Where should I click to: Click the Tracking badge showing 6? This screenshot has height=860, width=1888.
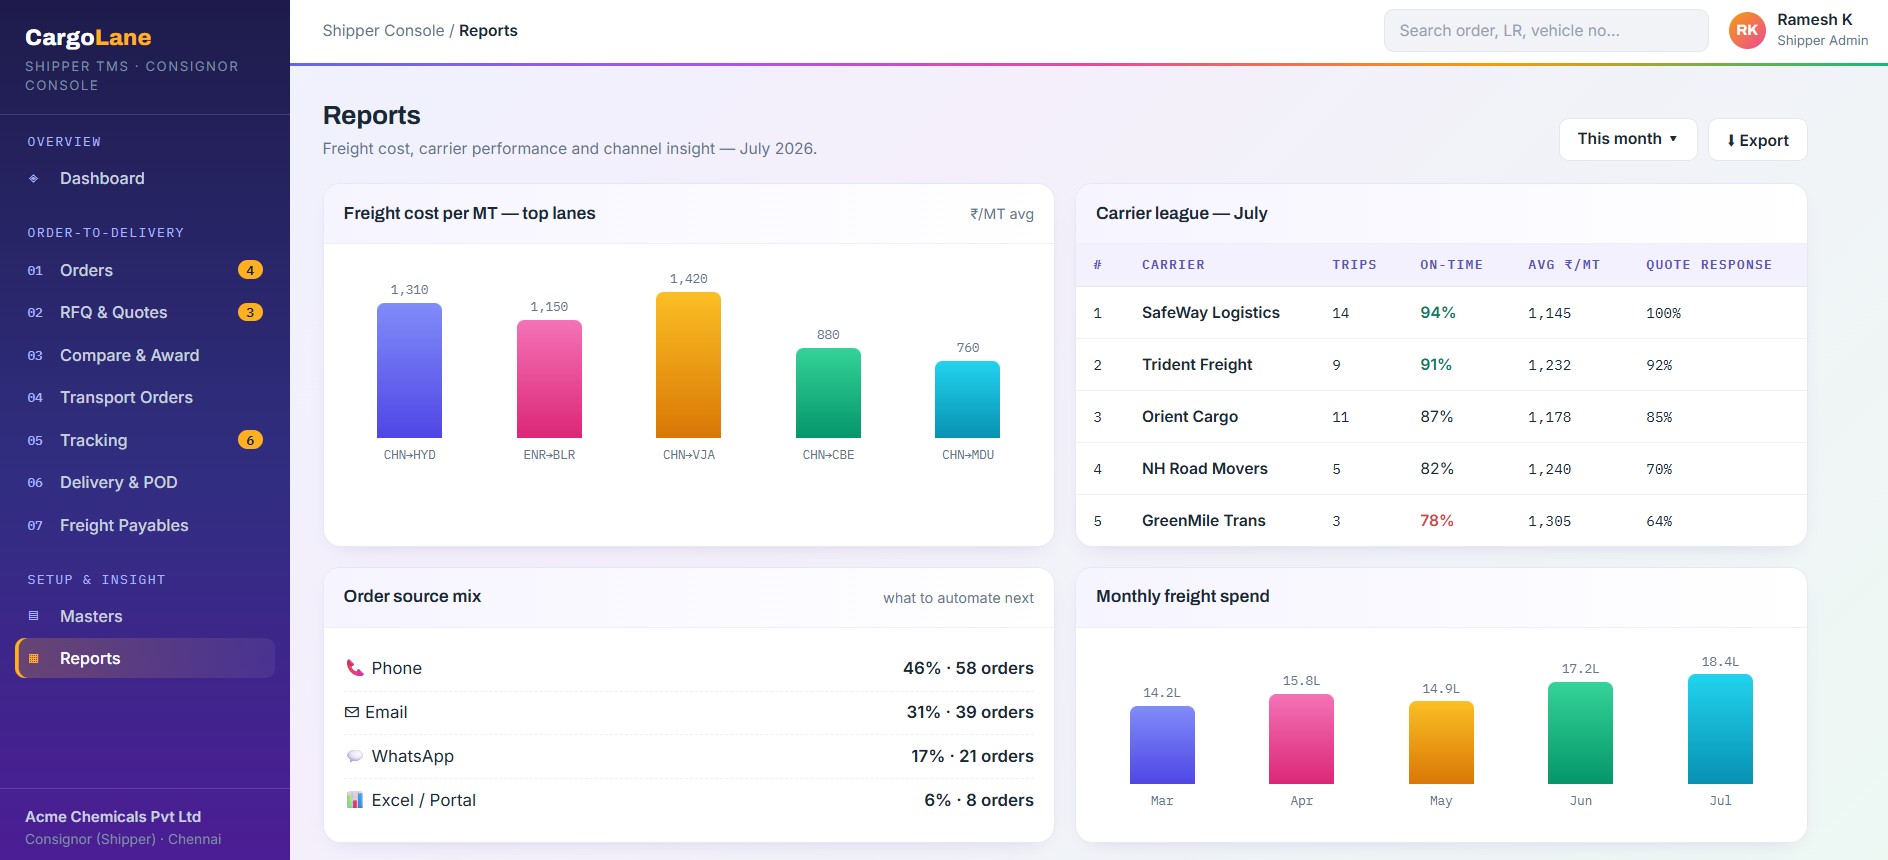[250, 440]
